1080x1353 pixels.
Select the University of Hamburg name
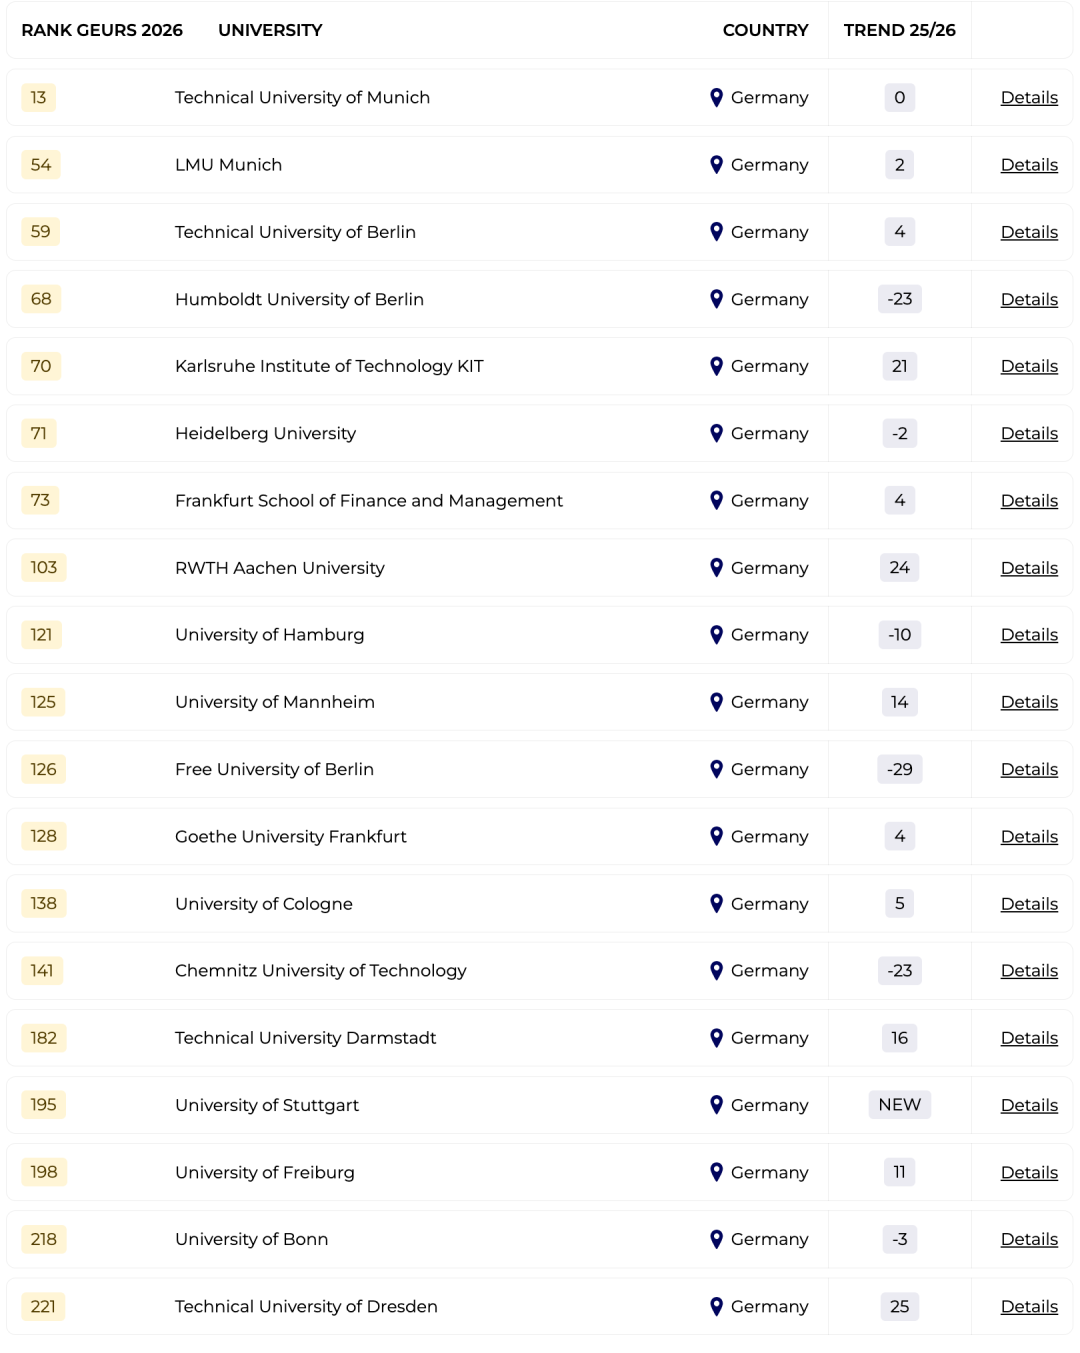[269, 635]
